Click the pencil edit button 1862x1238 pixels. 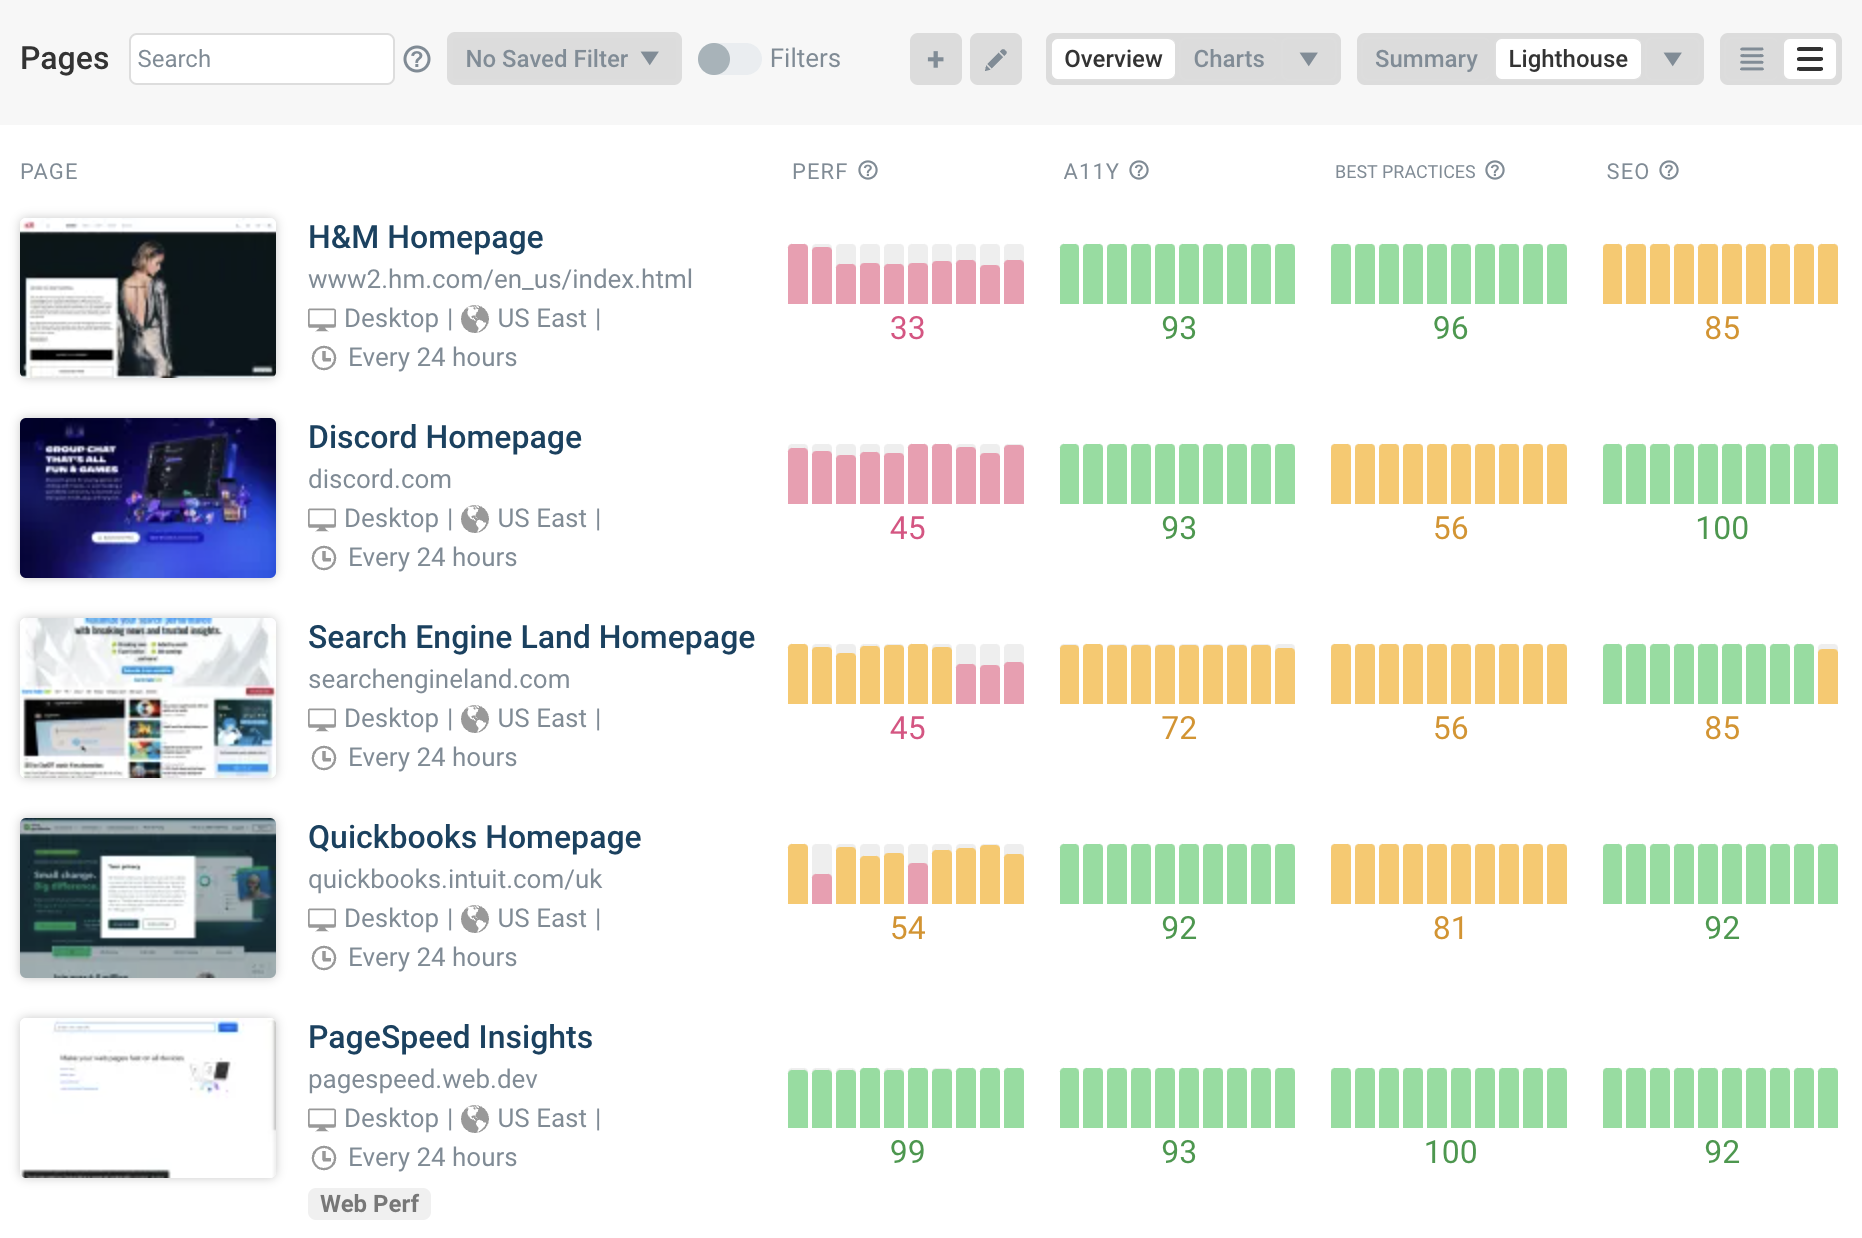[x=996, y=59]
